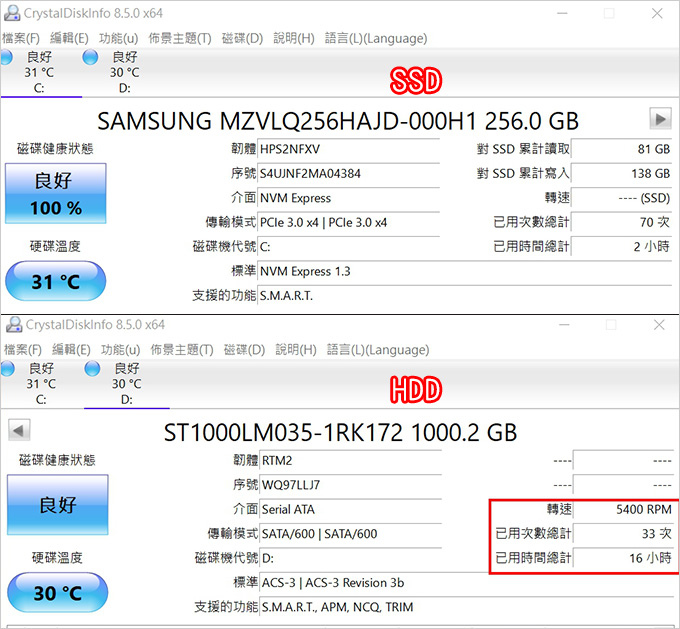
Task: Select features field S.M.A.R.T., APM, NCQ, TRIM
Action: click(x=466, y=606)
